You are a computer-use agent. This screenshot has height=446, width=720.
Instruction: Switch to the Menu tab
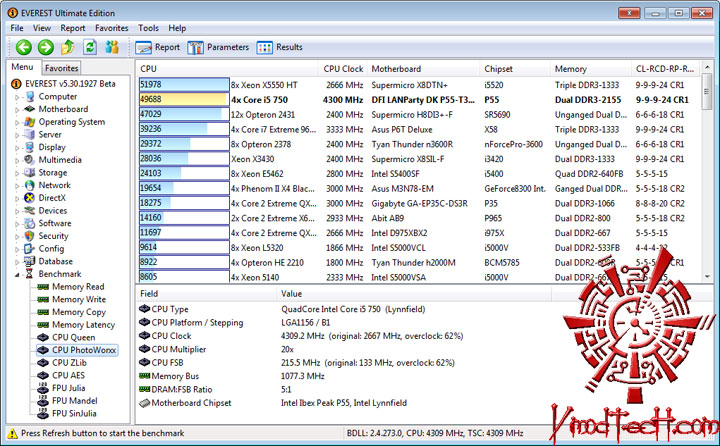22,67
